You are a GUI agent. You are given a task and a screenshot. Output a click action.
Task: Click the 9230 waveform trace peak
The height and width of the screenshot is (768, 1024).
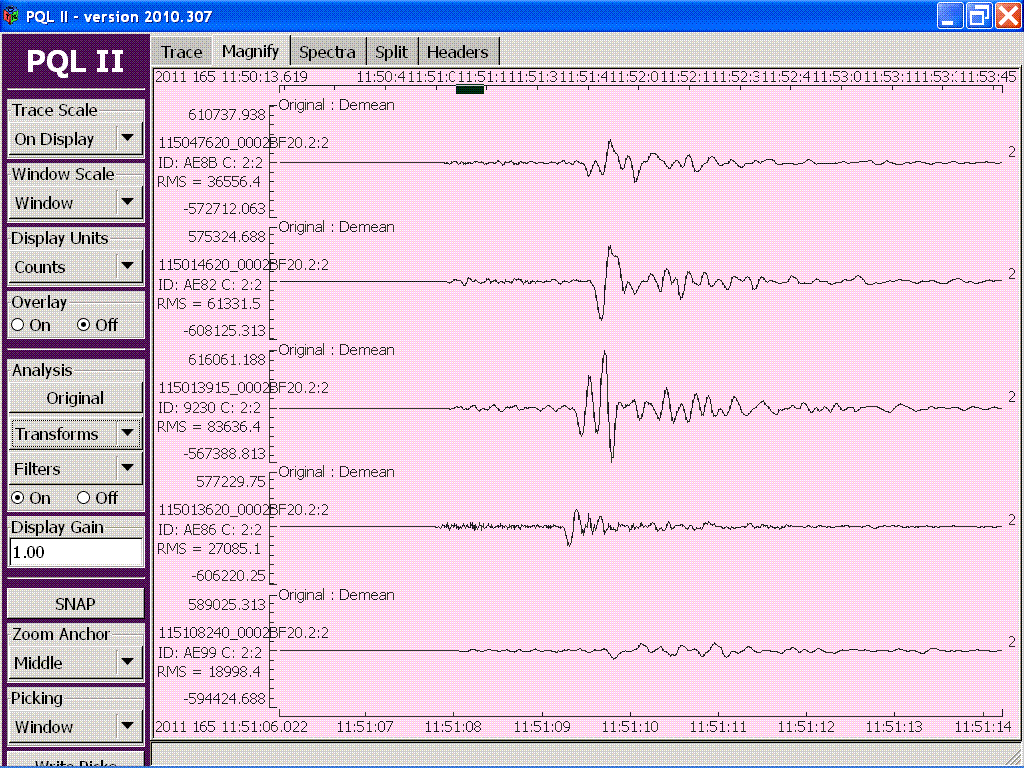tap(605, 353)
